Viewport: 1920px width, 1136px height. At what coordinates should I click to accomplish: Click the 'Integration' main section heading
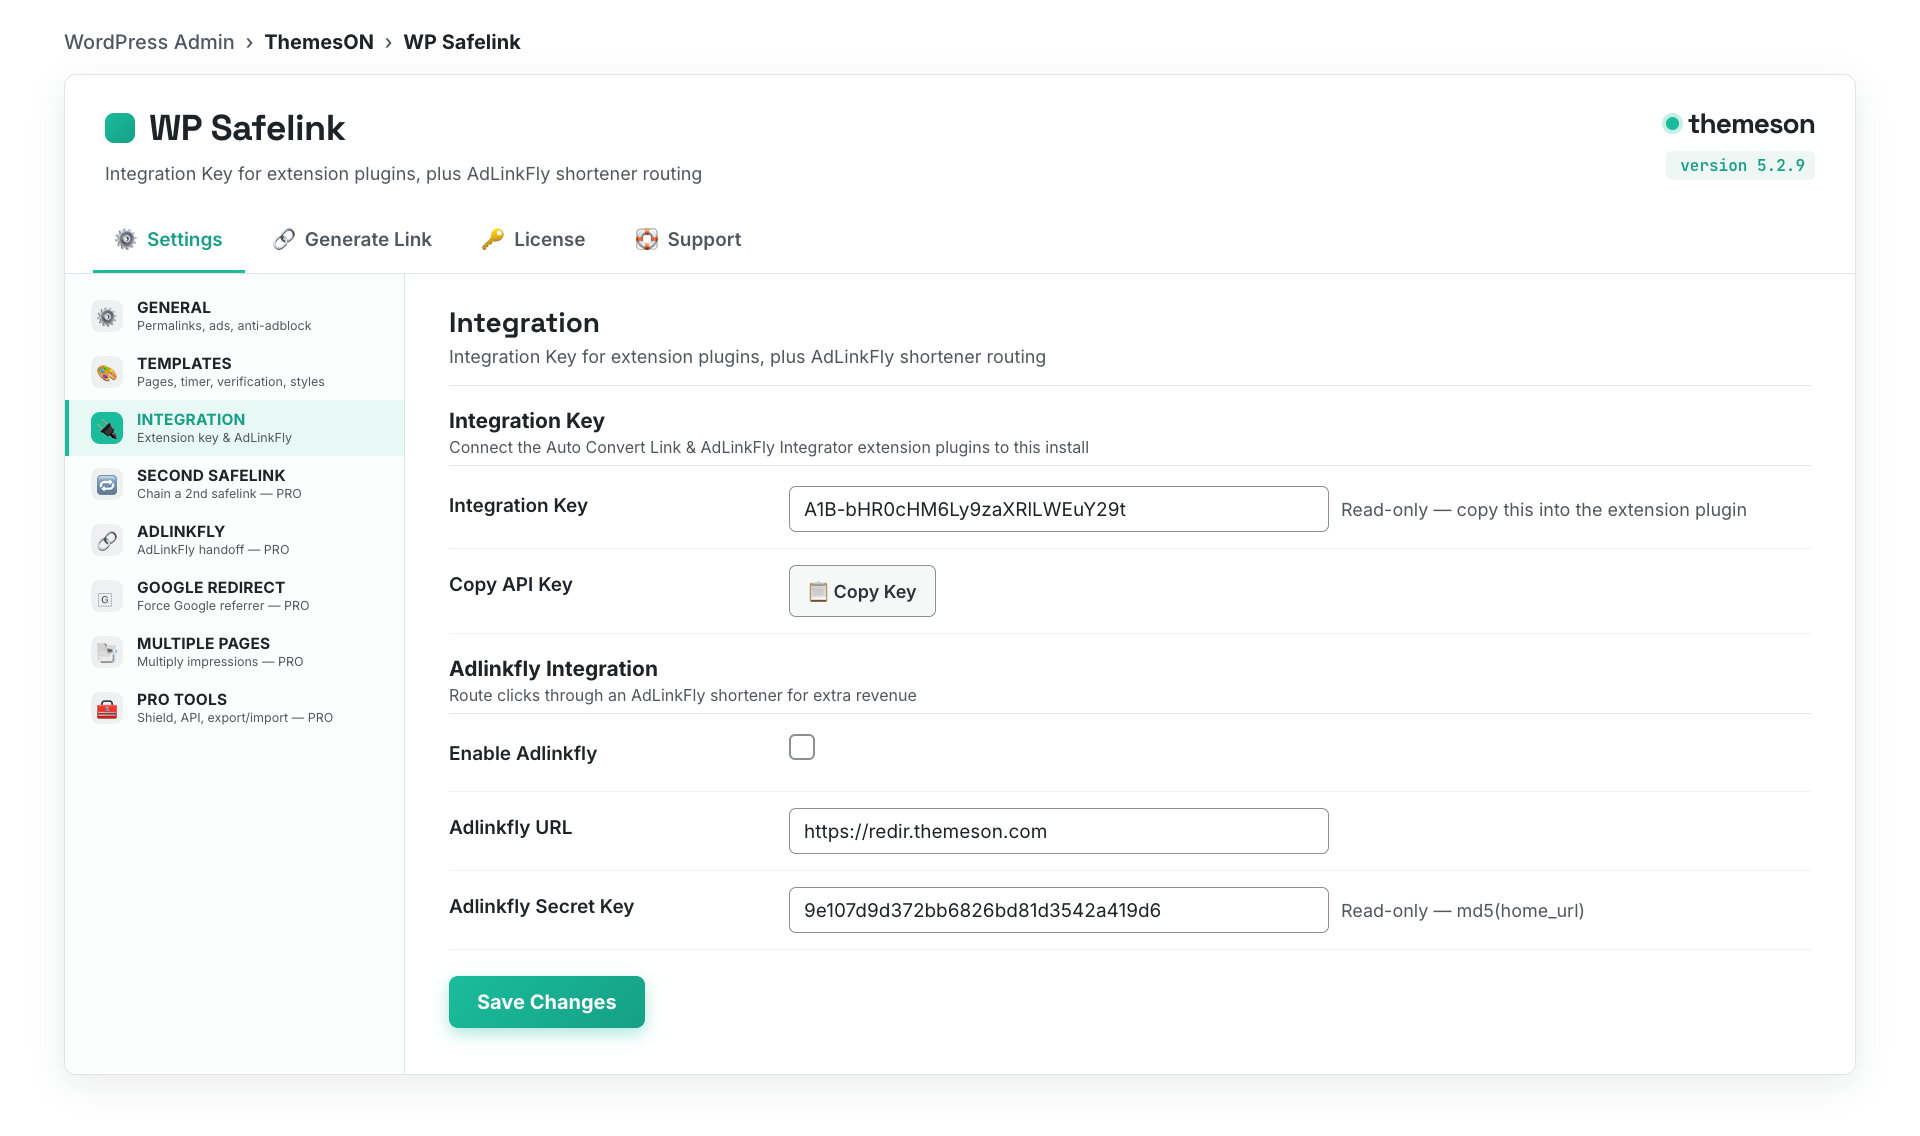pyautogui.click(x=524, y=323)
